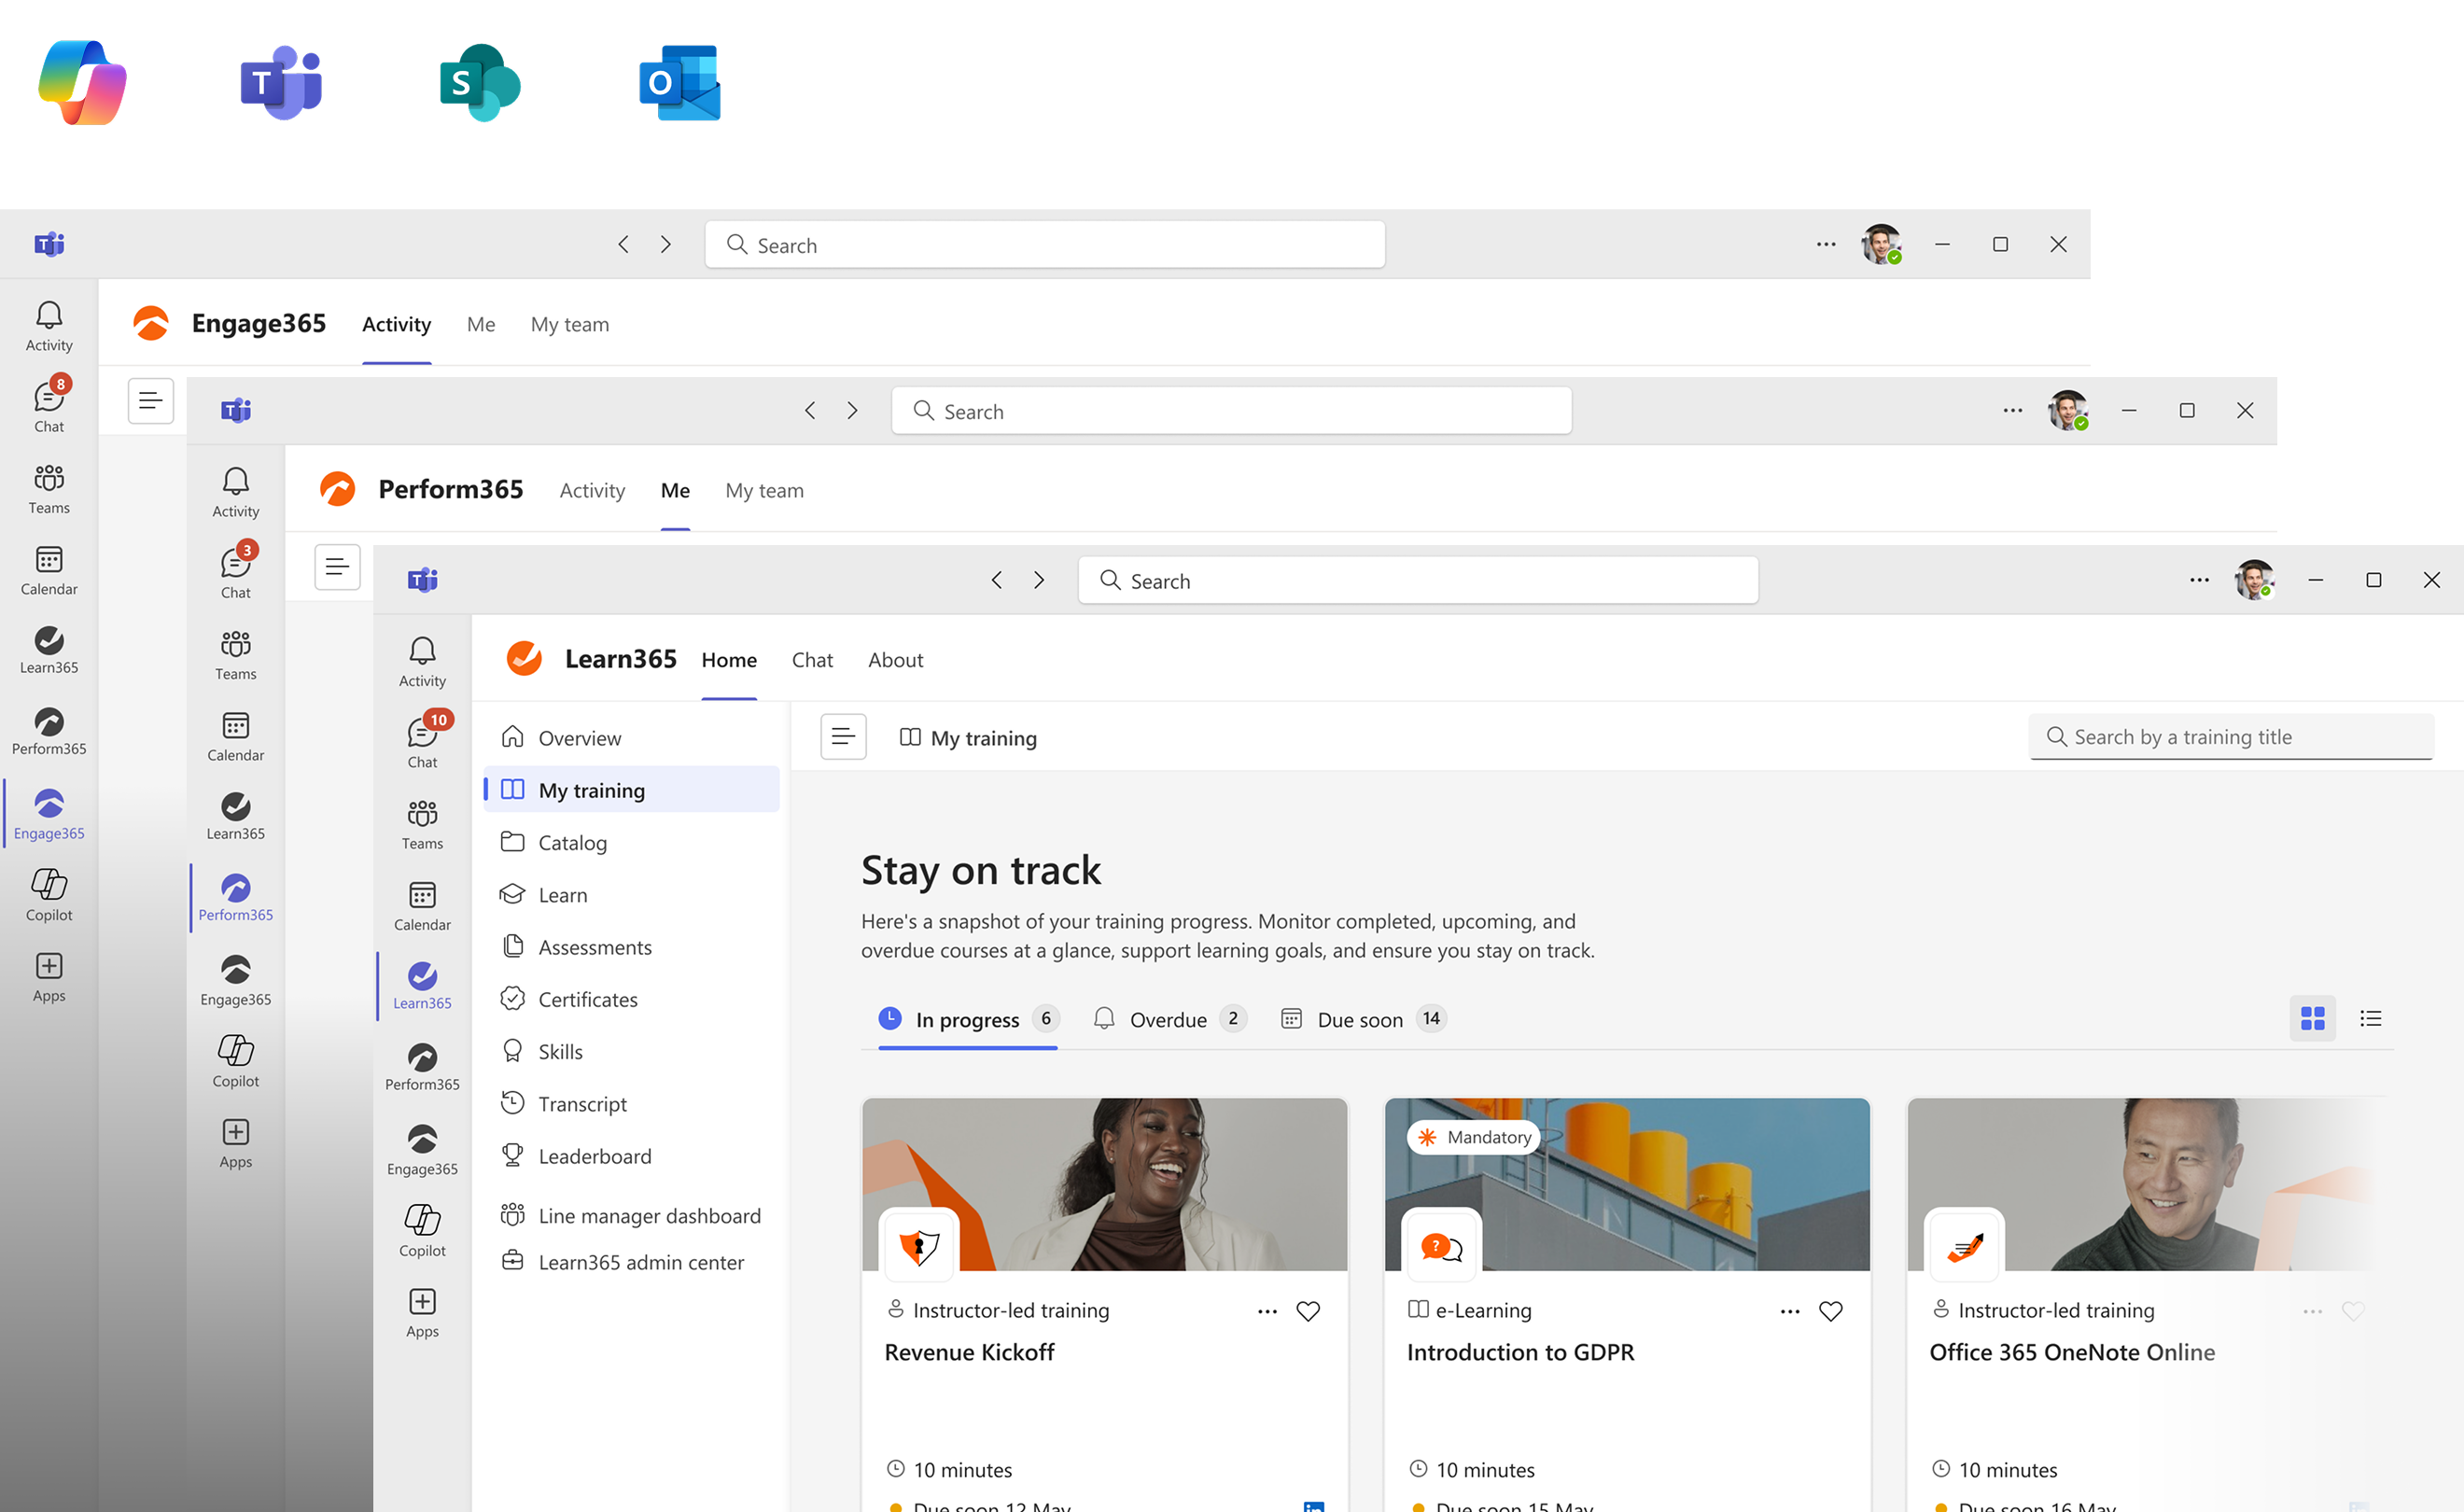Open profile avatar in Learn365 window
Viewport: 2464px width, 1512px height.
2254,580
